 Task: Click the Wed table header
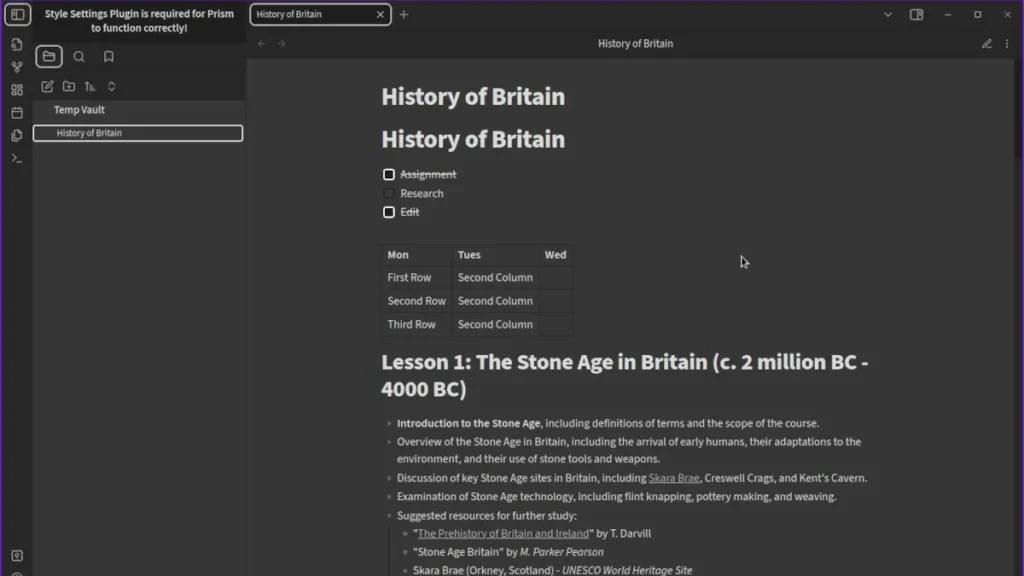coord(555,255)
